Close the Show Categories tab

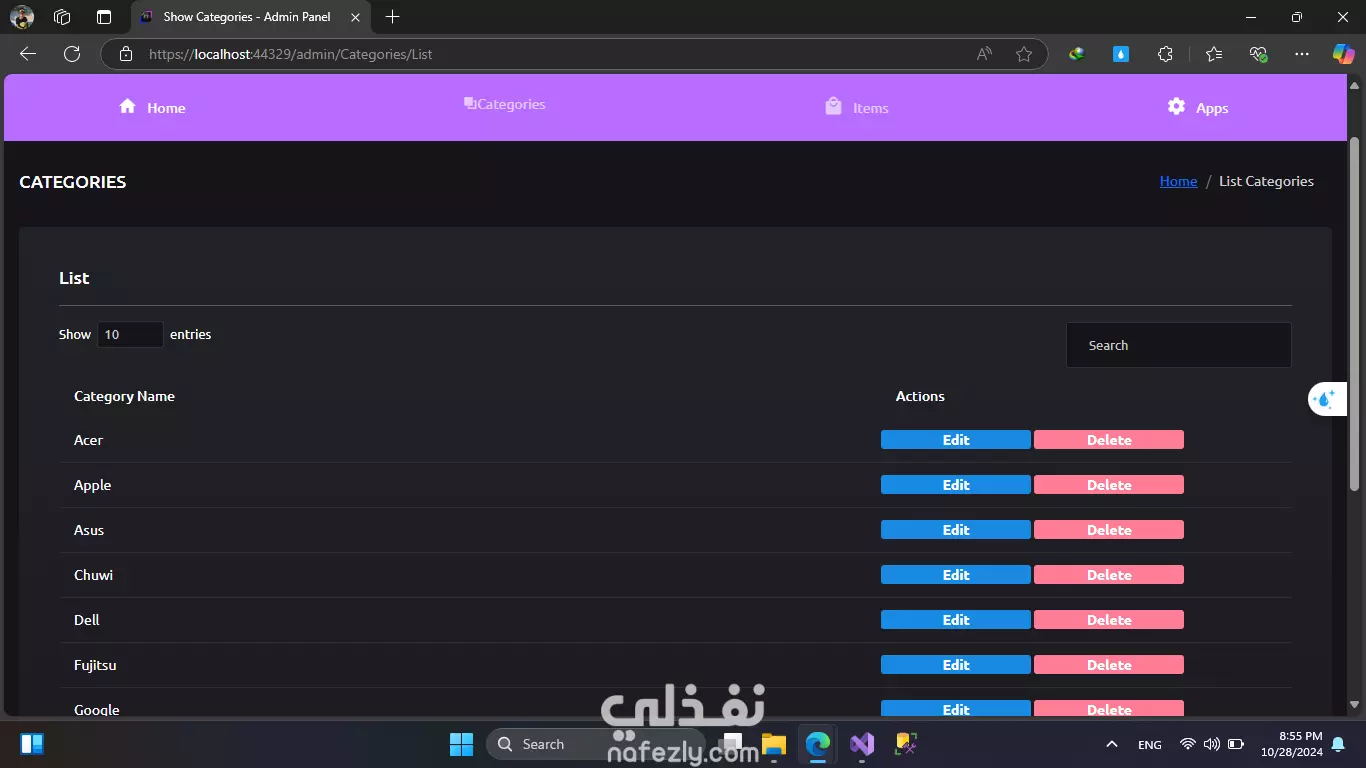[355, 17]
